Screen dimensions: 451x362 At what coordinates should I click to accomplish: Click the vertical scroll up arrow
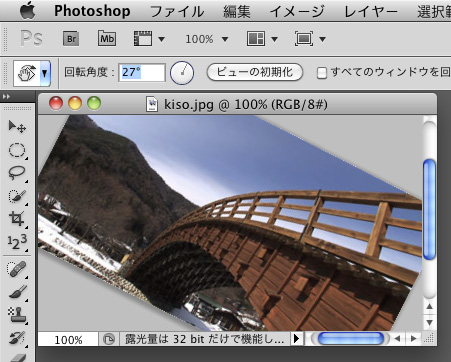click(429, 306)
